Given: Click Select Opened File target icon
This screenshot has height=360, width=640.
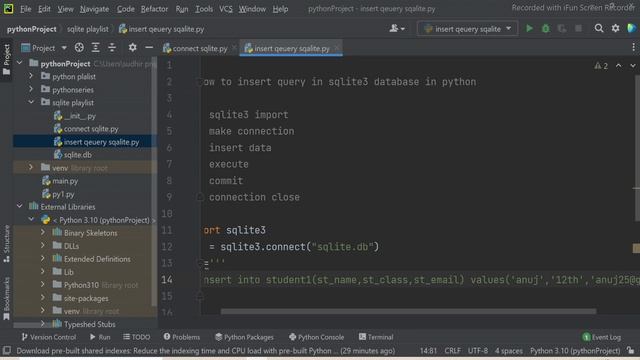Looking at the screenshot, I should coord(79,48).
